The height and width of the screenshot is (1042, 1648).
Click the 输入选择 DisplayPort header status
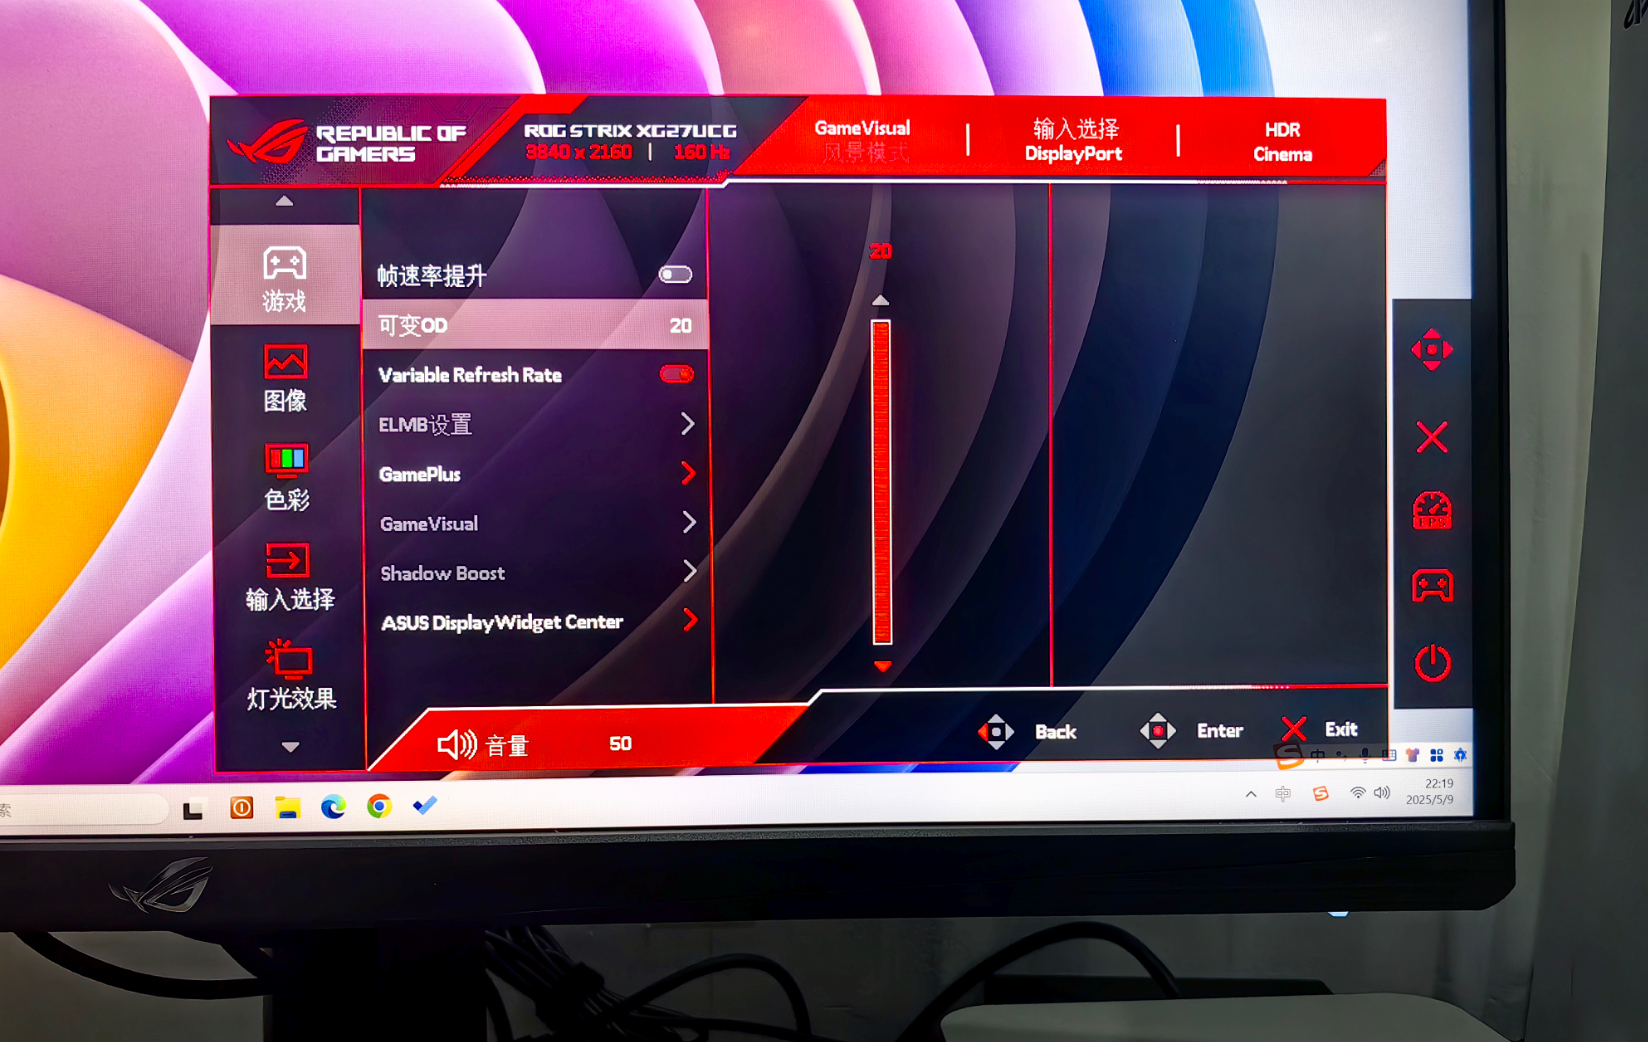(1074, 141)
